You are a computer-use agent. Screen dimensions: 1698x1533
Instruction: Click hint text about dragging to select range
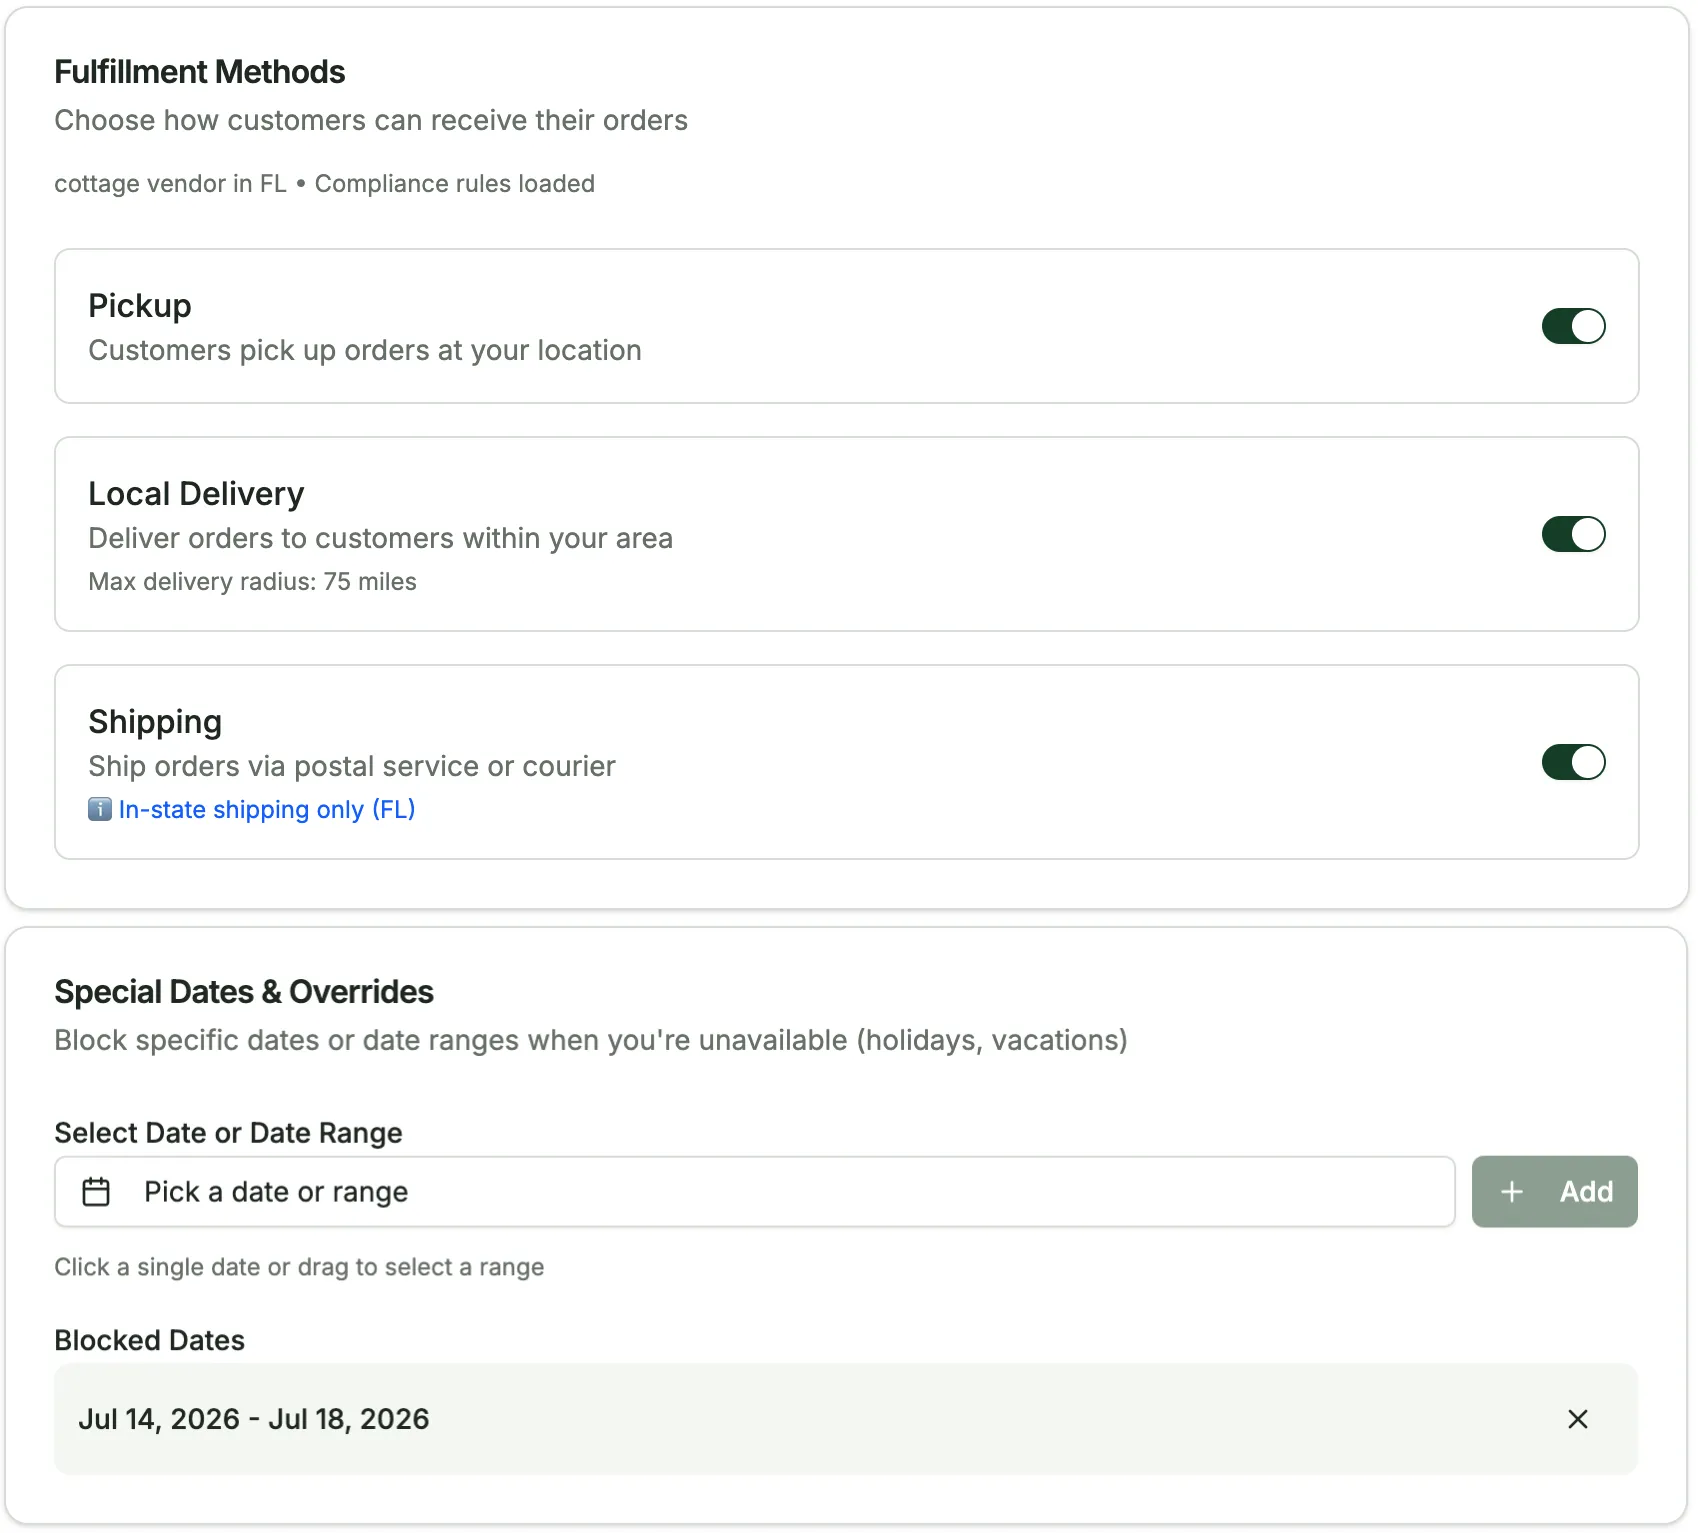coord(299,1267)
